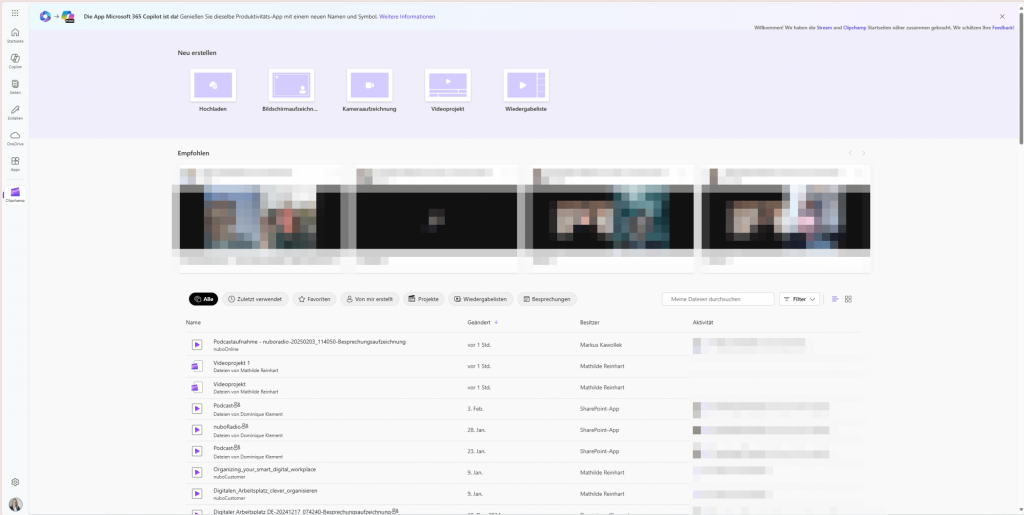Sort by the Geändert column
1024x515 pixels.
[x=483, y=322]
